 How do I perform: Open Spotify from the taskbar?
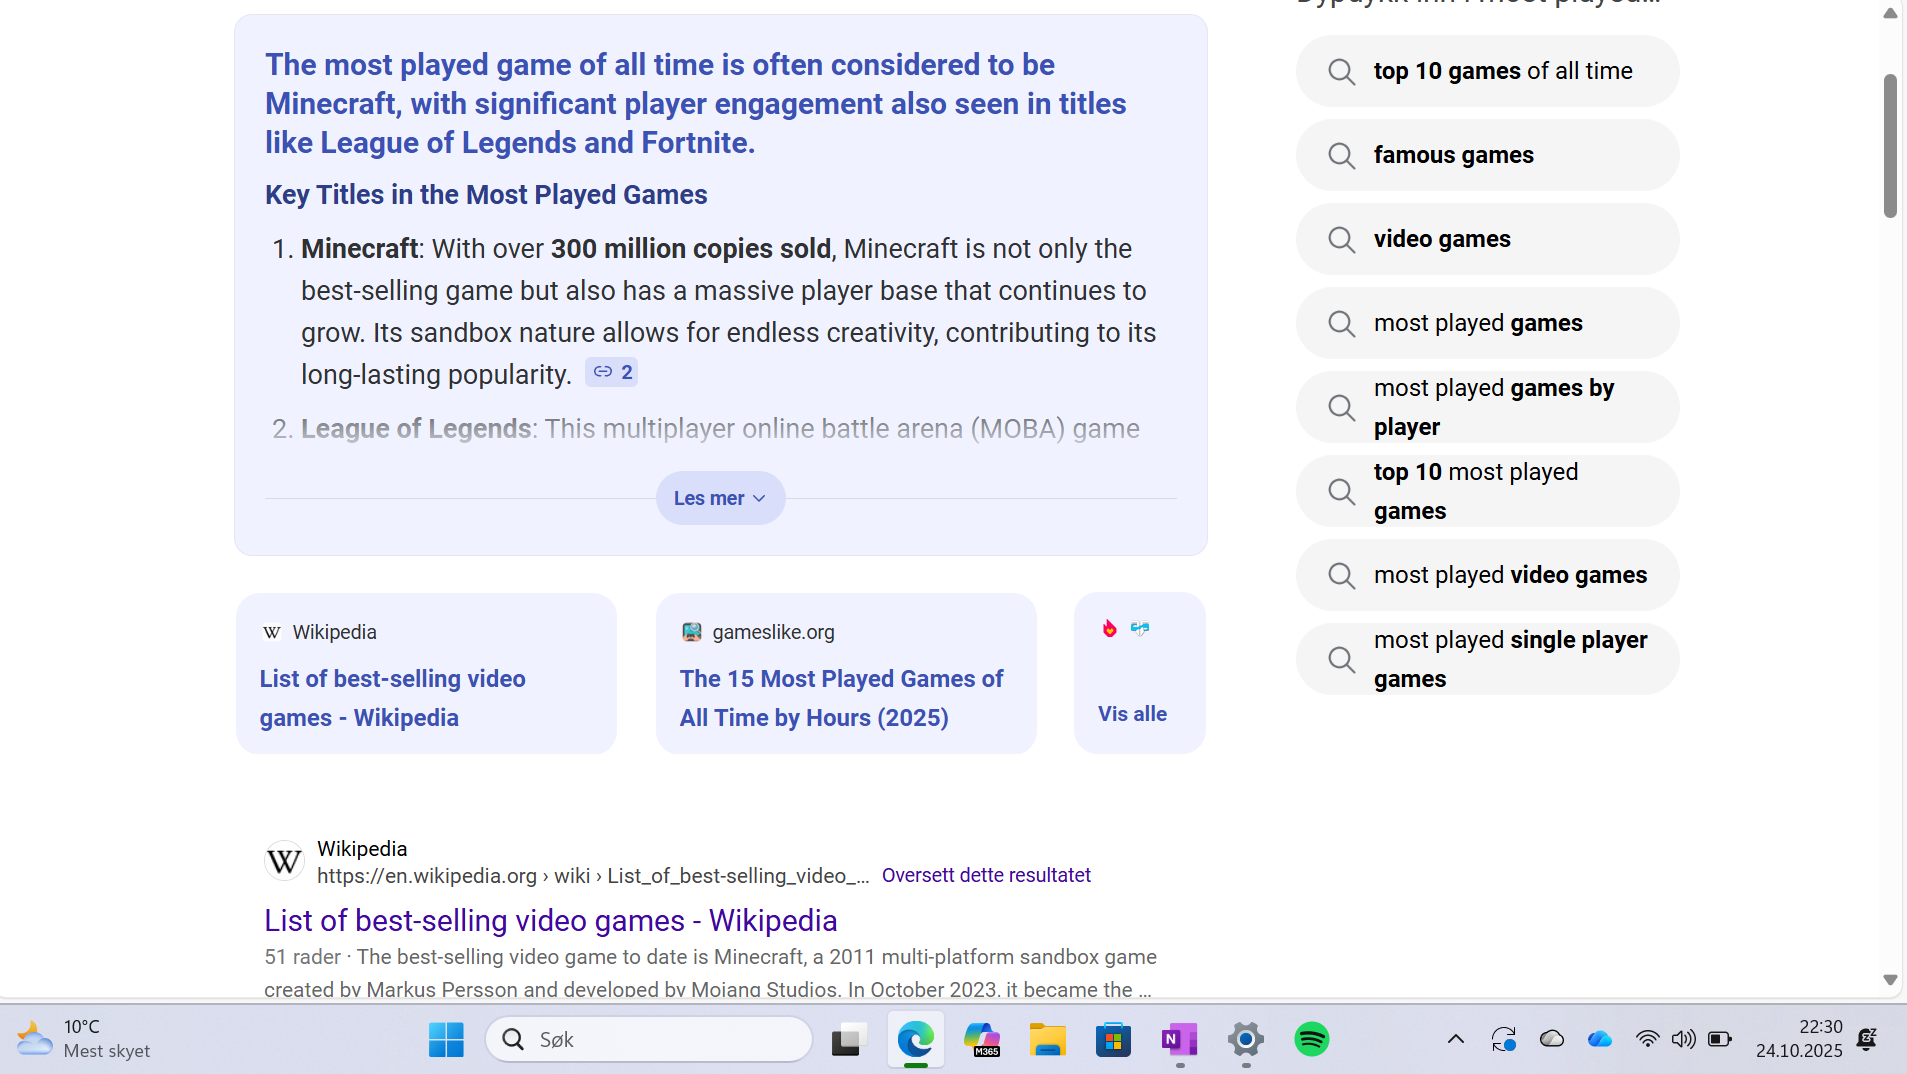[x=1312, y=1040]
